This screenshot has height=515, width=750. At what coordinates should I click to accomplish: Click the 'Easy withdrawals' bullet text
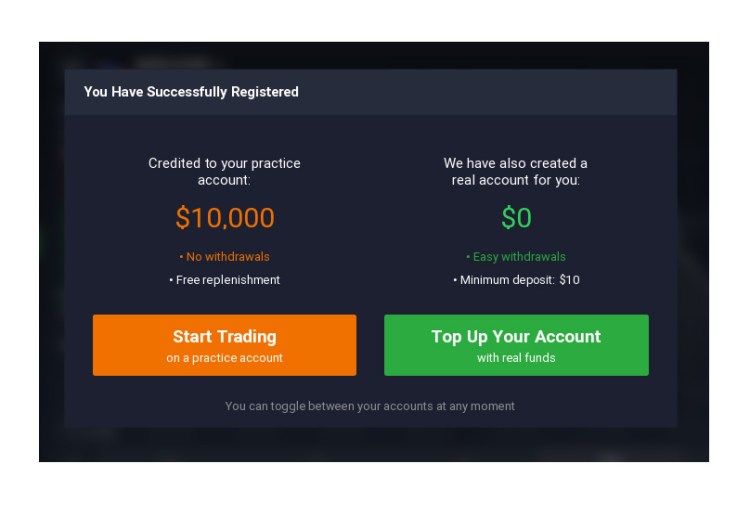(x=516, y=257)
